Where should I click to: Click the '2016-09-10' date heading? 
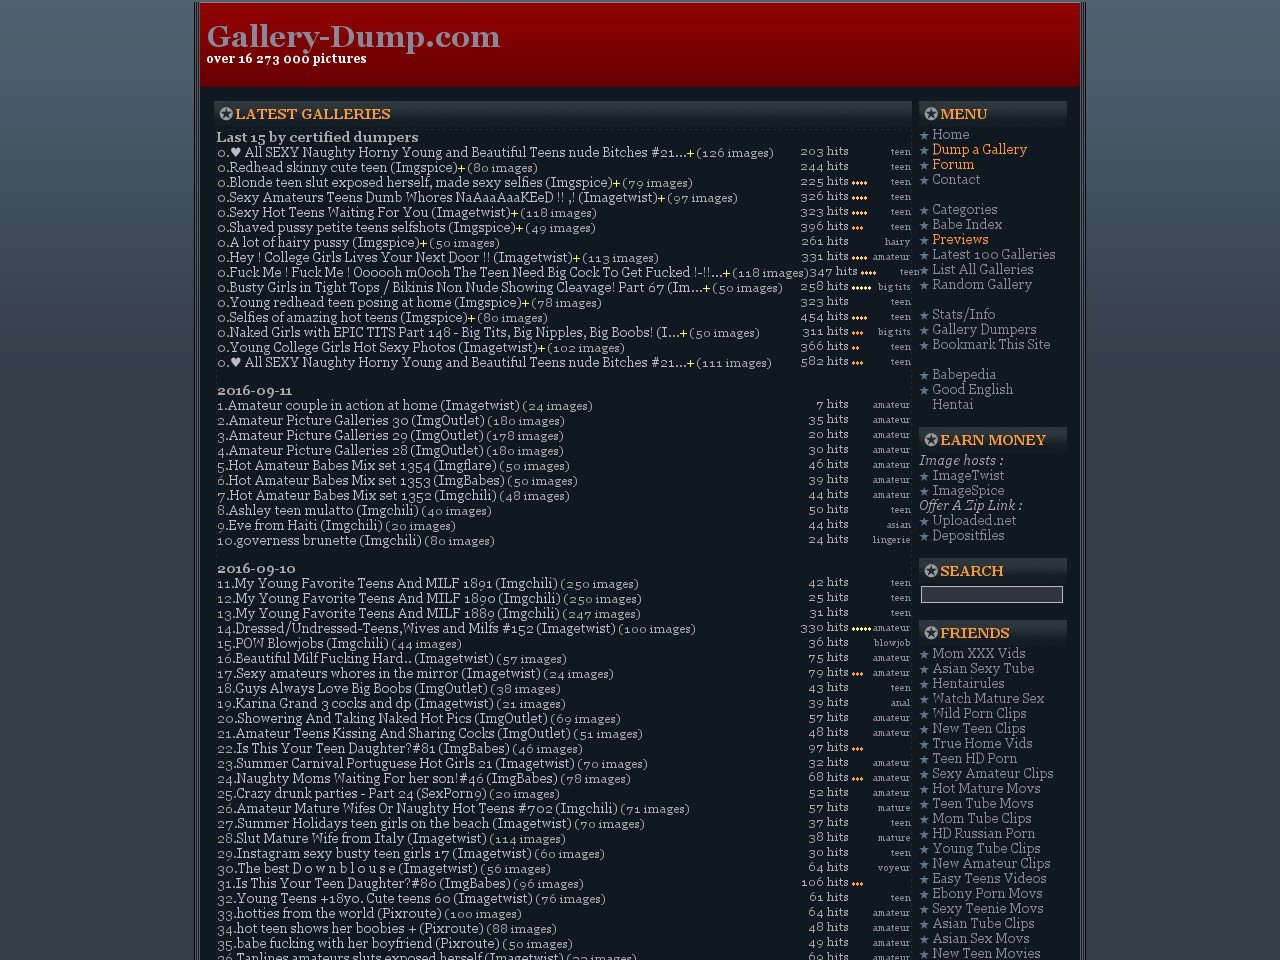coord(256,569)
